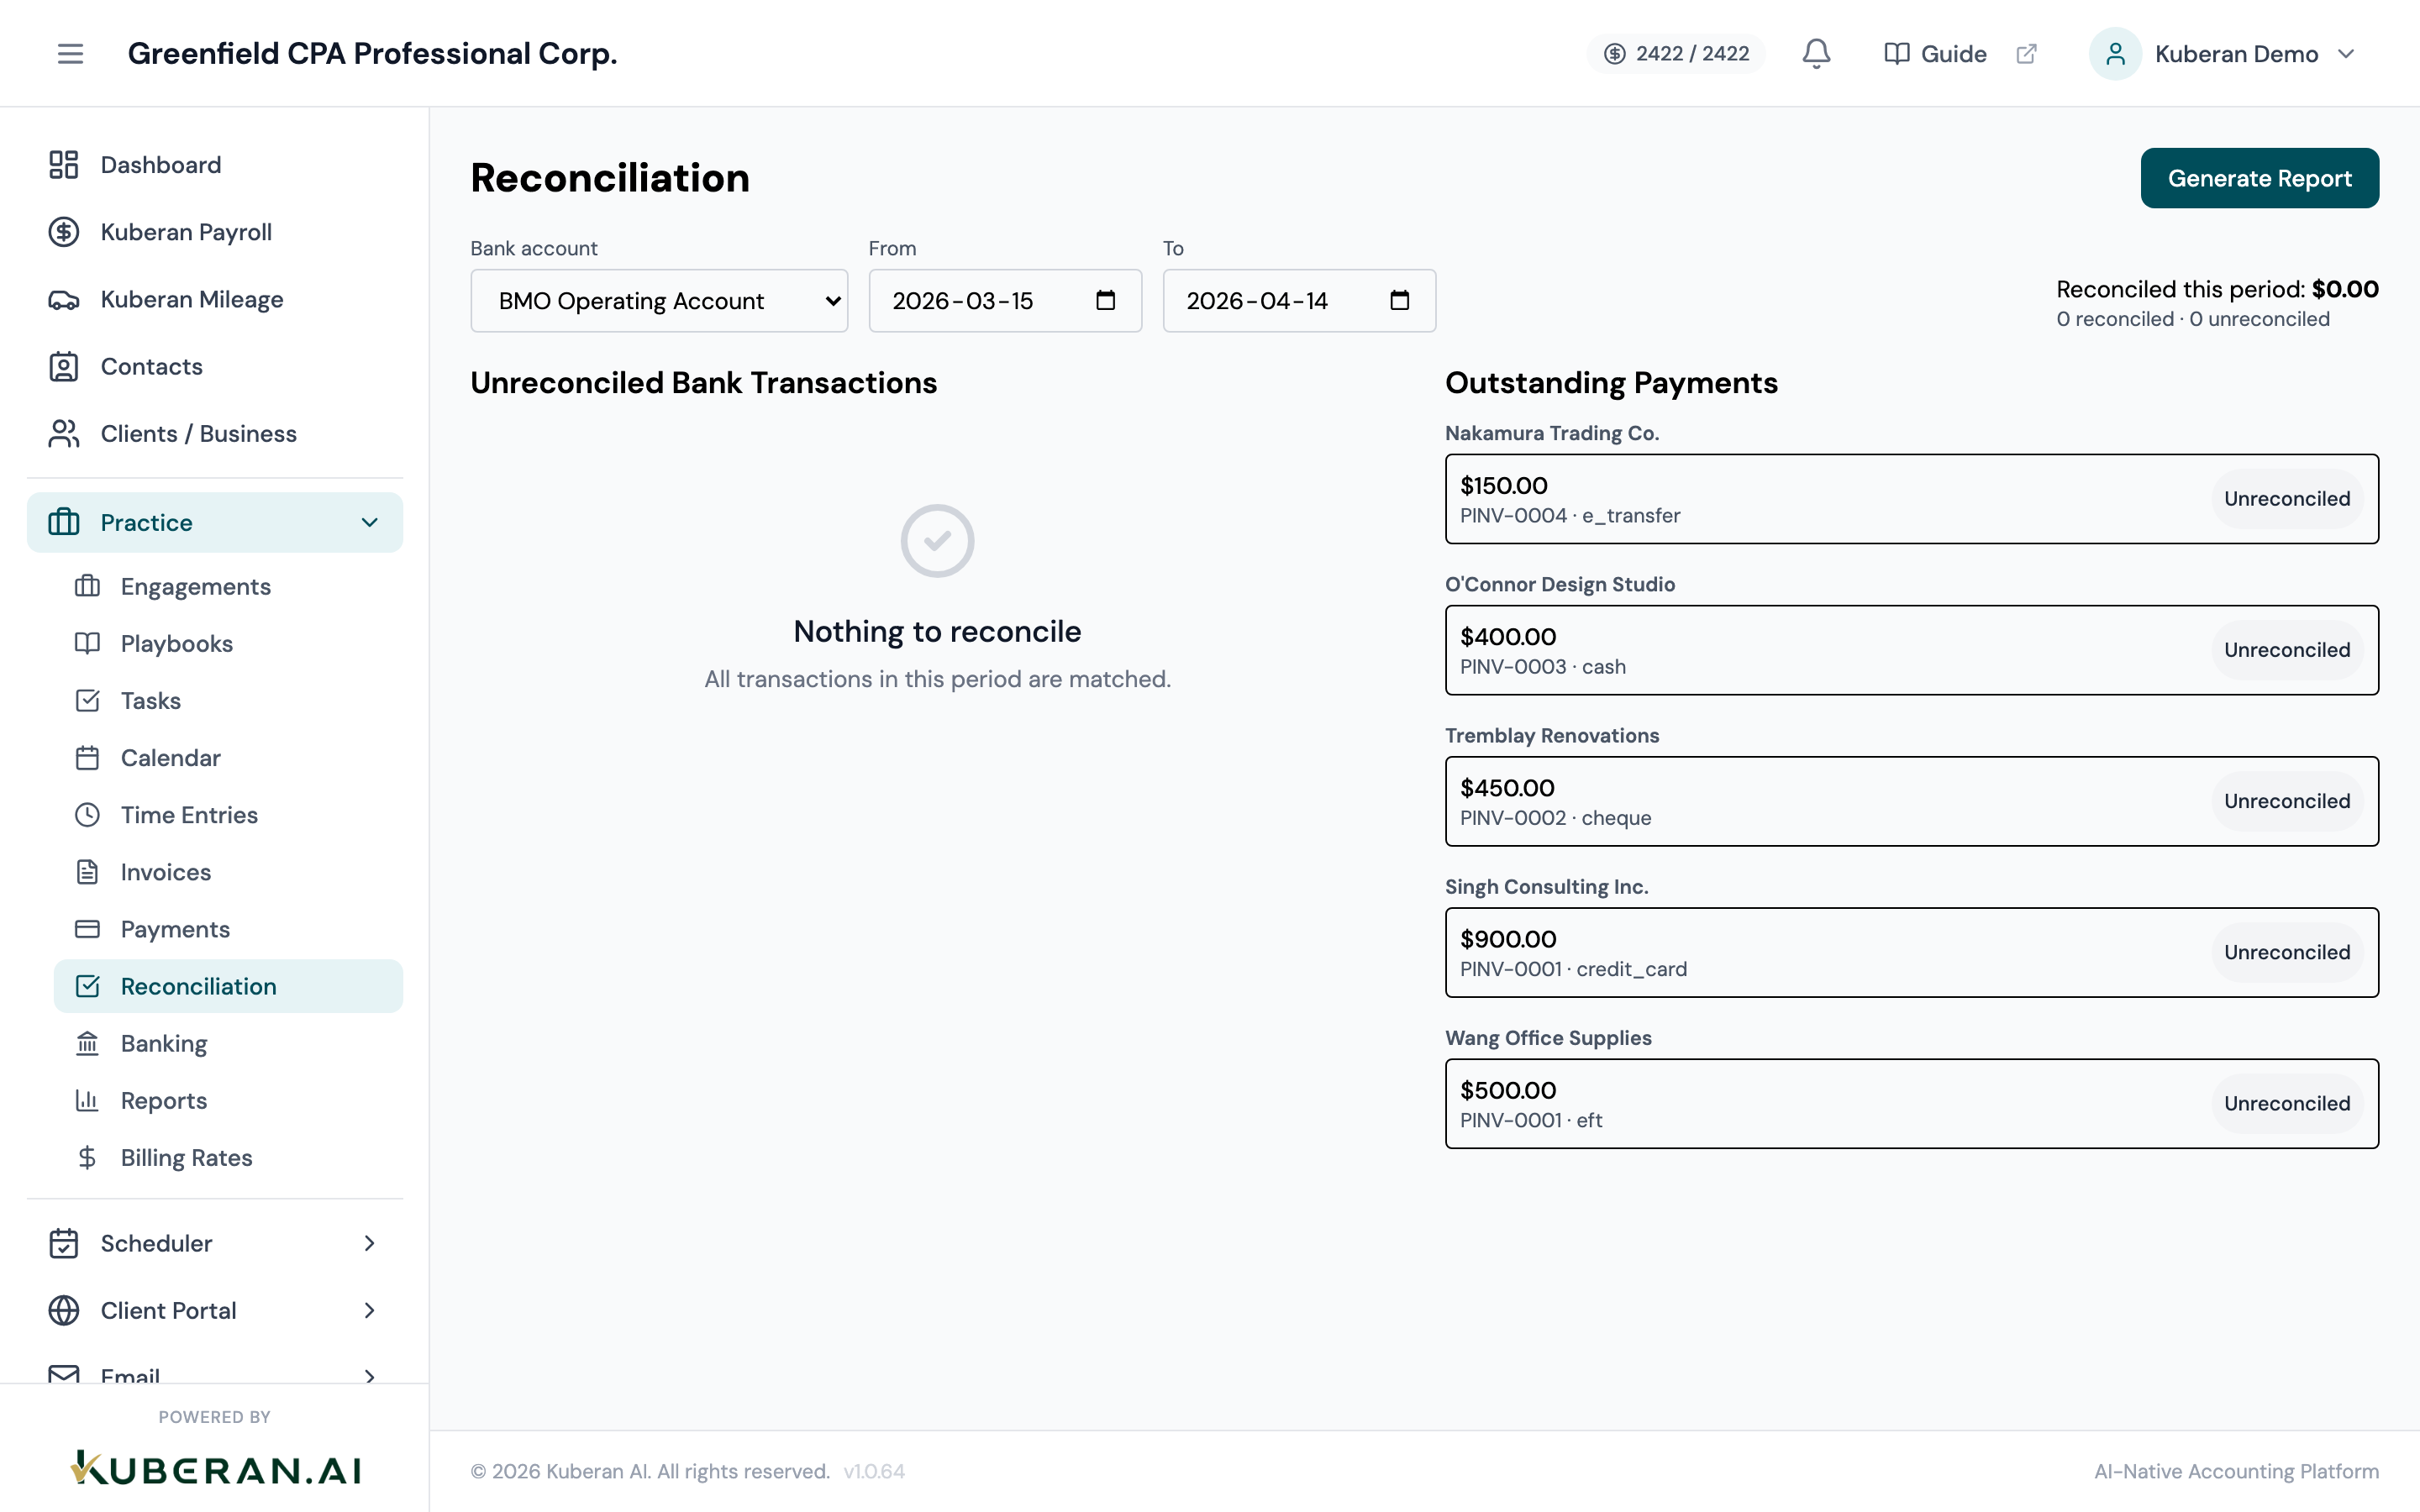Open the Bank account dropdown
The image size is (2420, 1512).
[x=659, y=300]
